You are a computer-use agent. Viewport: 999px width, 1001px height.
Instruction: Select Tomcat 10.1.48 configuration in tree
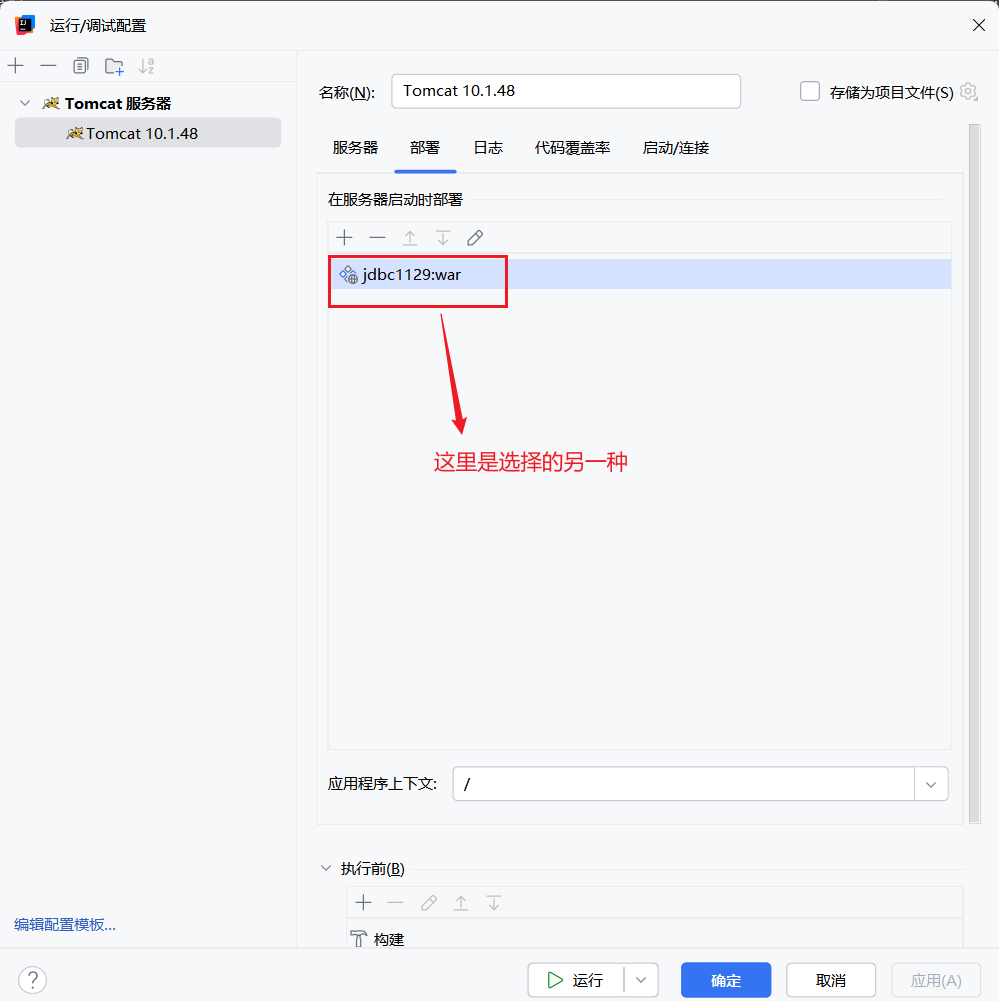148,133
